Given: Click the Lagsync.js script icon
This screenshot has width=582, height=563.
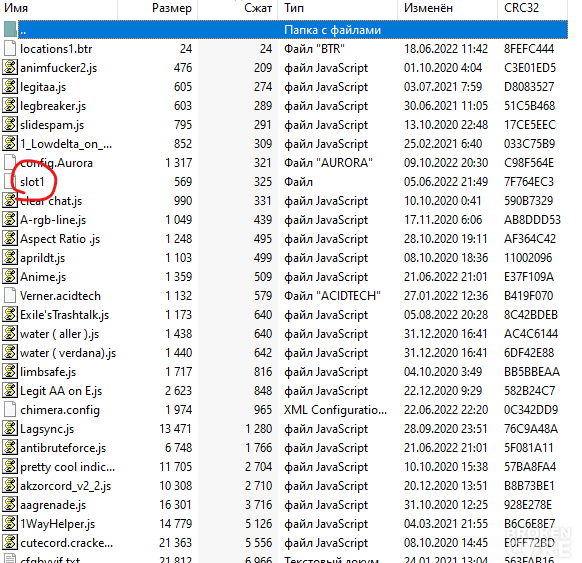Looking at the screenshot, I should click(10, 429).
